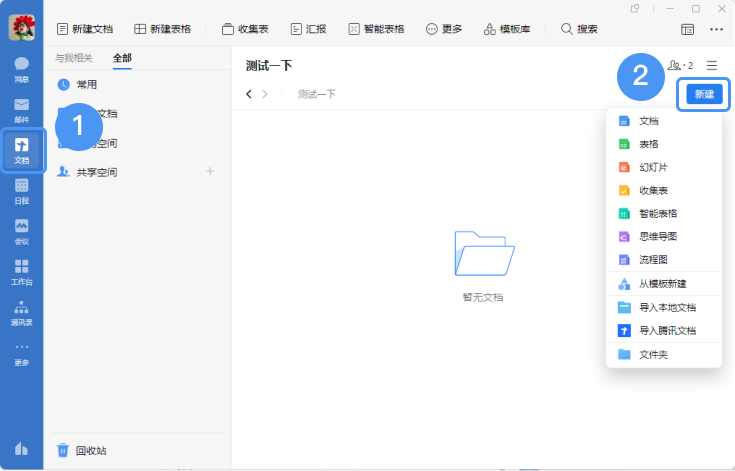Select 导入腾讯文档 in the menu
Viewport: 735px width, 471px height.
tap(664, 331)
